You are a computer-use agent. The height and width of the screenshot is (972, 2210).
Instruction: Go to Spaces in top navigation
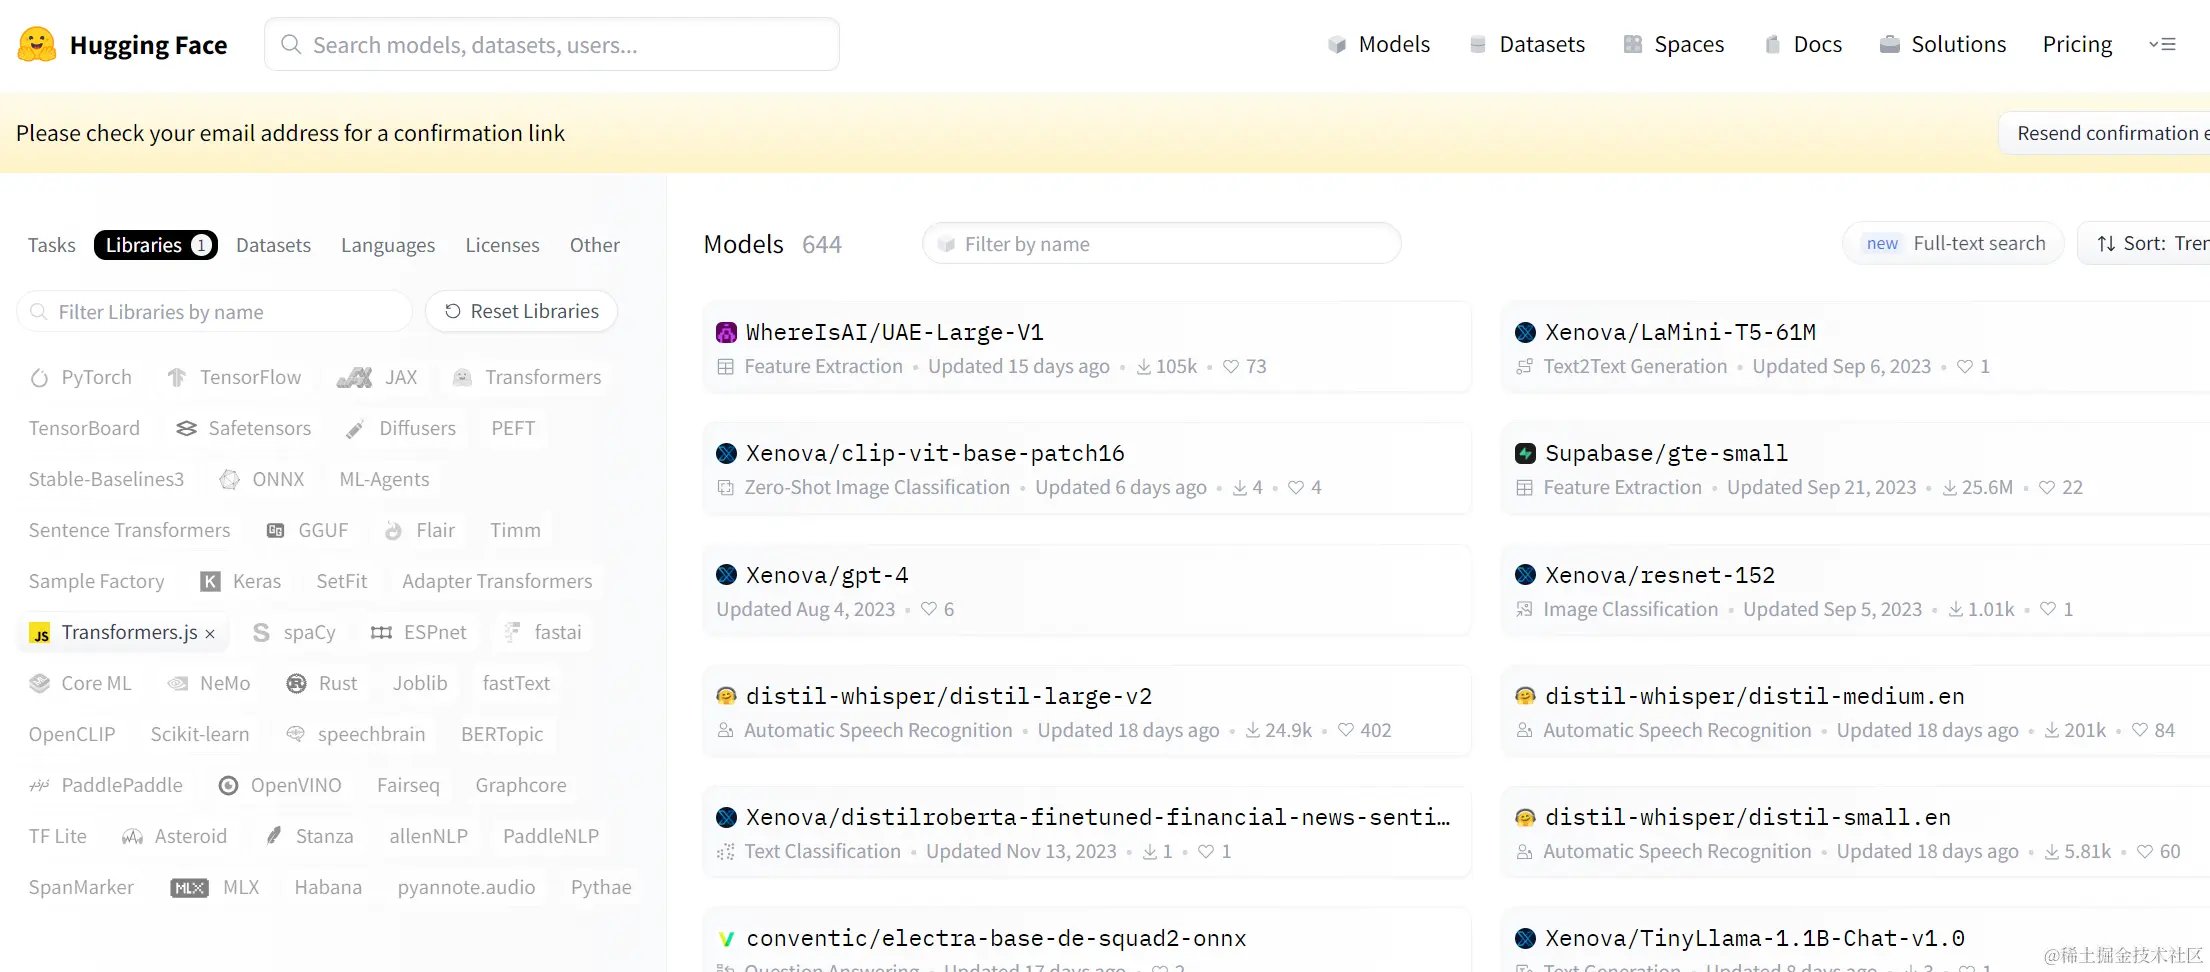pos(1674,44)
